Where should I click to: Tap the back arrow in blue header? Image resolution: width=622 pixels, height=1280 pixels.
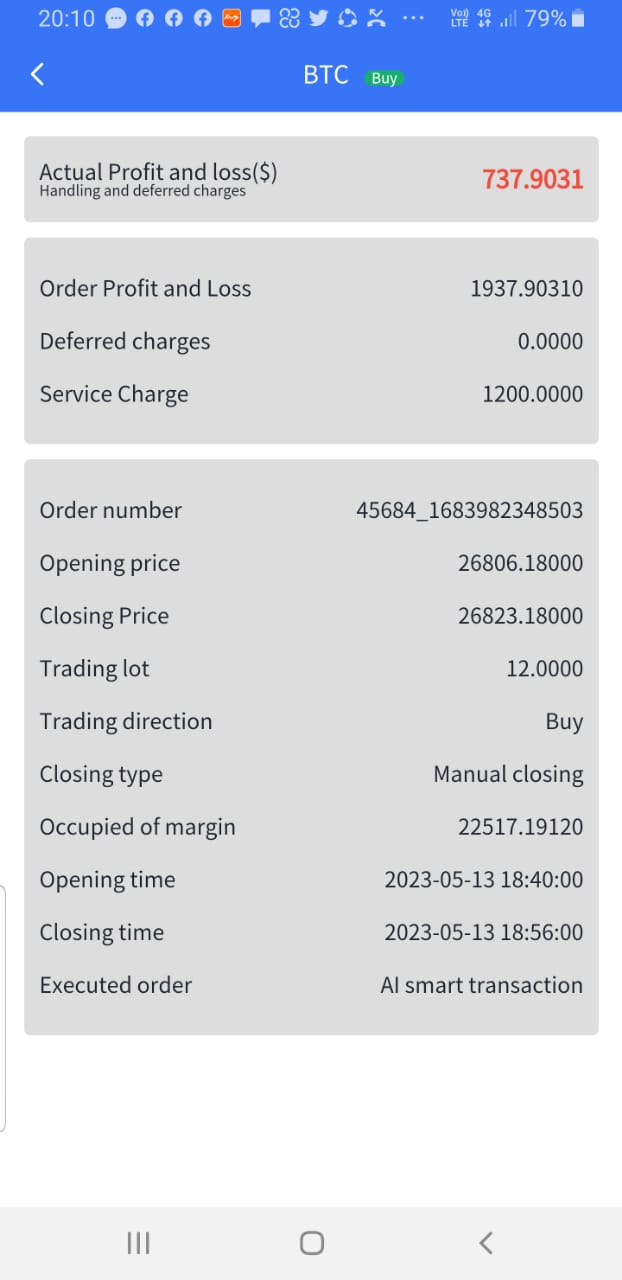38,74
